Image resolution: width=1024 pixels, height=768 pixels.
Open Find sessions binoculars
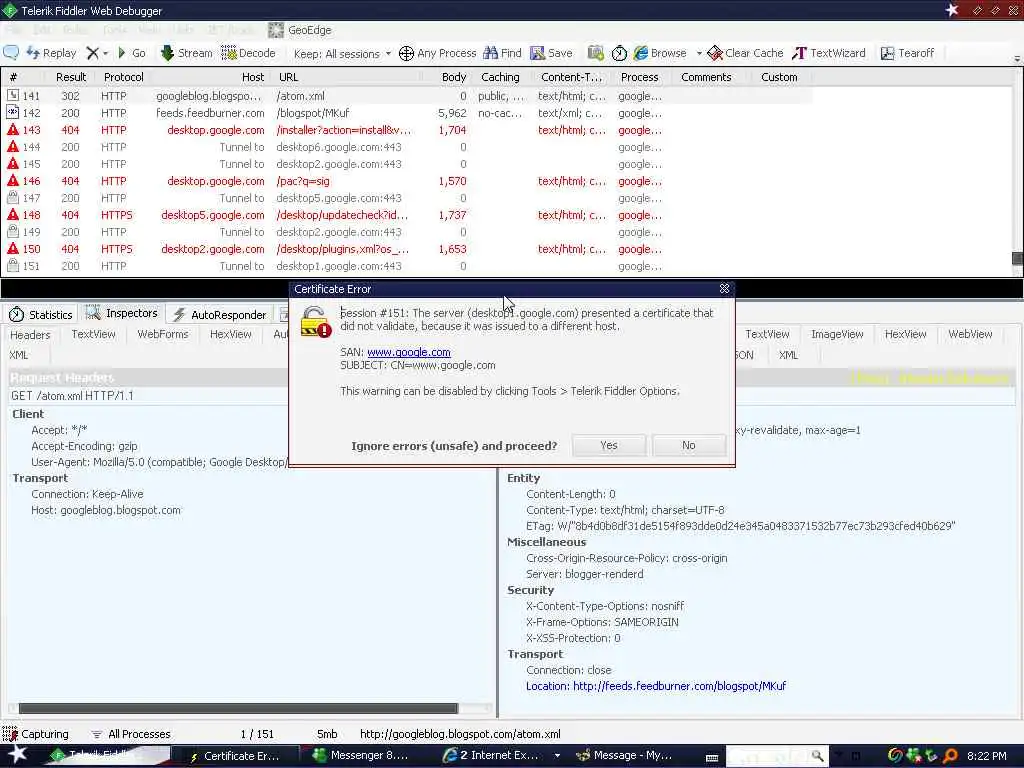[502, 53]
